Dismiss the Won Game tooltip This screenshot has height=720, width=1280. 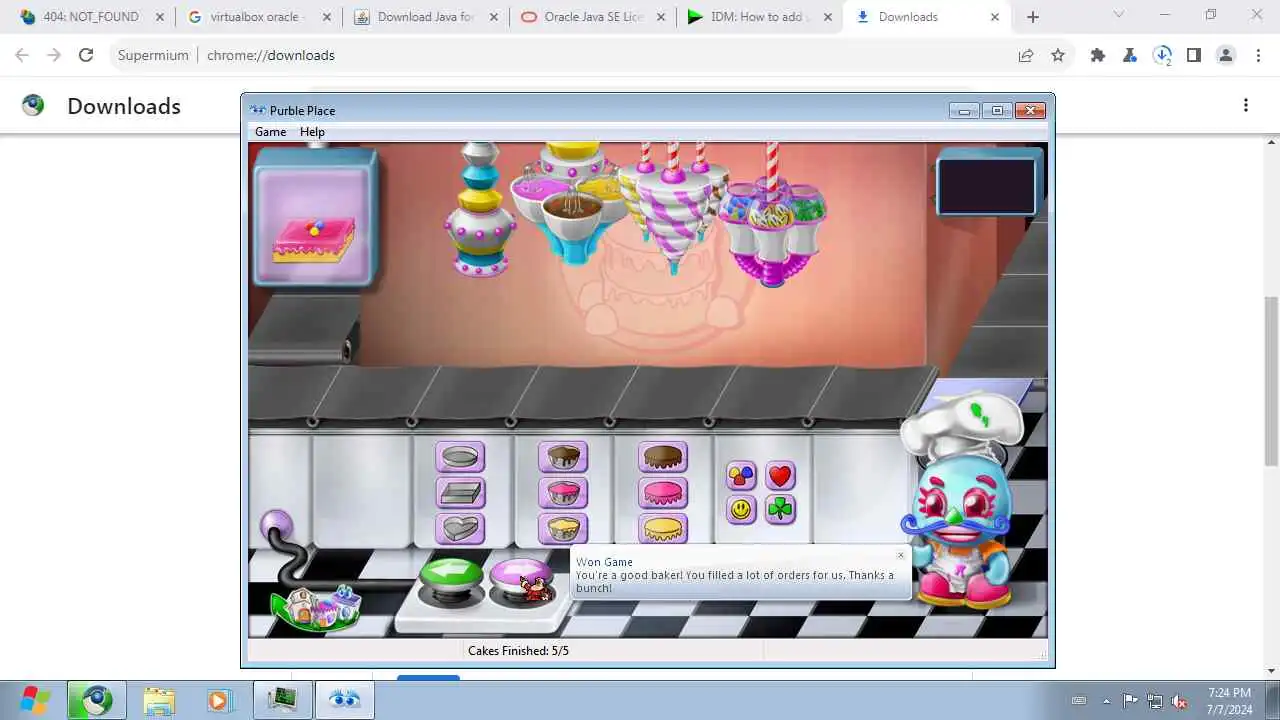[900, 555]
